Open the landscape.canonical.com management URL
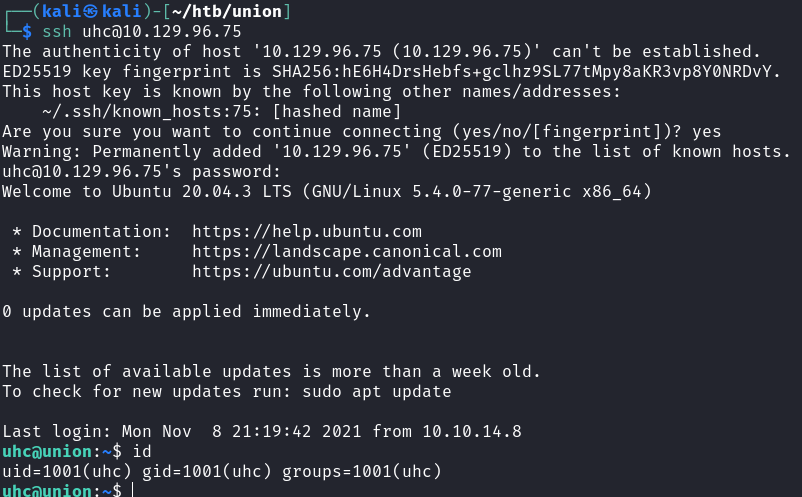This screenshot has height=497, width=802. [x=346, y=251]
